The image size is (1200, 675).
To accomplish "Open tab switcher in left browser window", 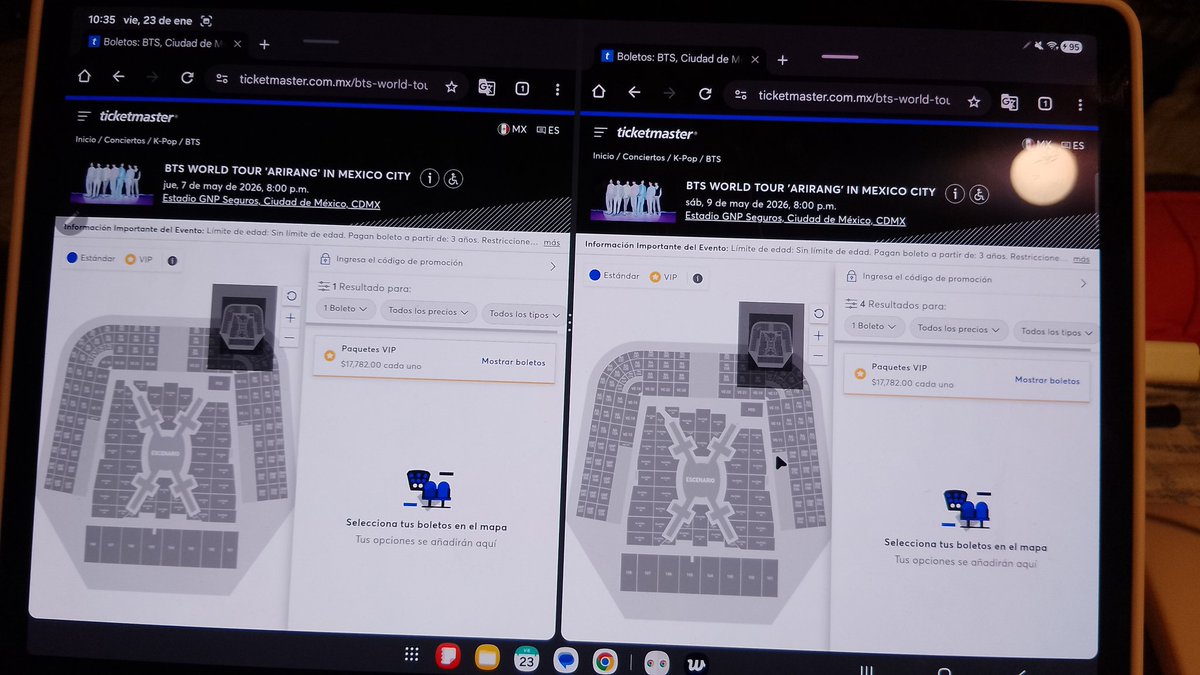I will click(x=522, y=89).
